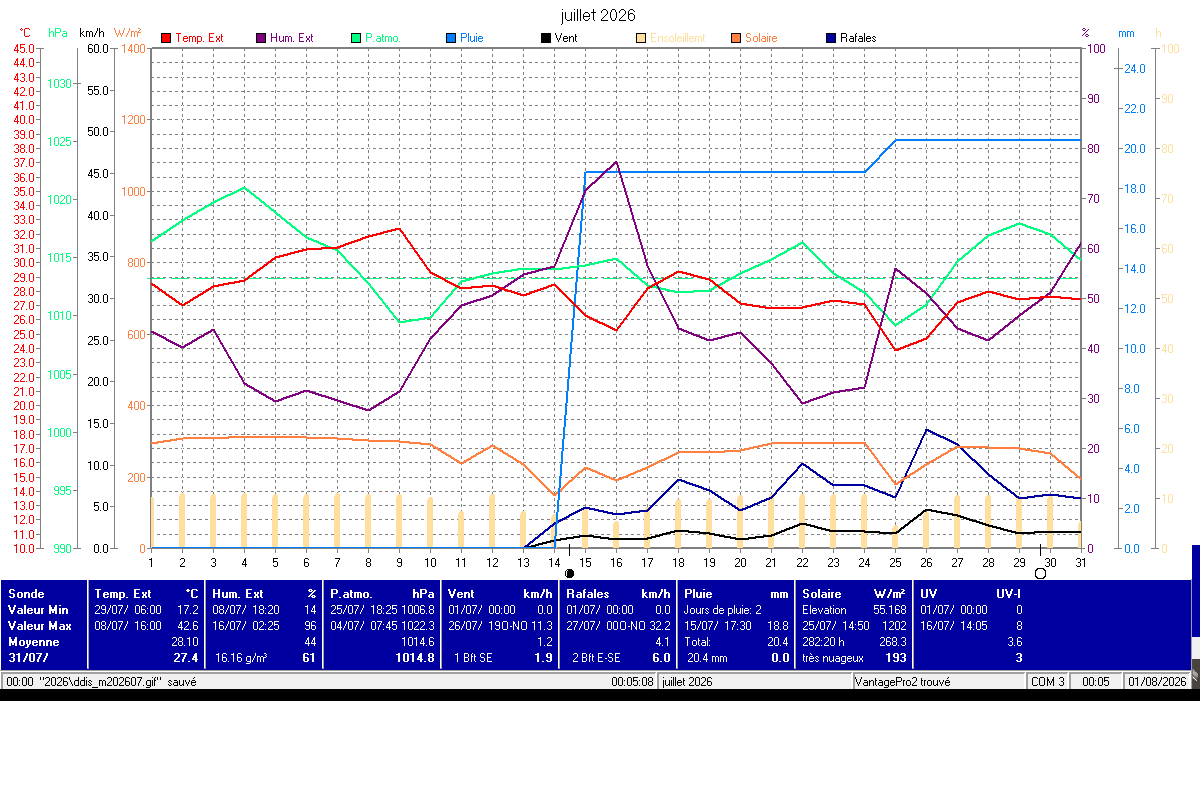Click the UV column header in table
The width and height of the screenshot is (1200, 787).
[928, 593]
